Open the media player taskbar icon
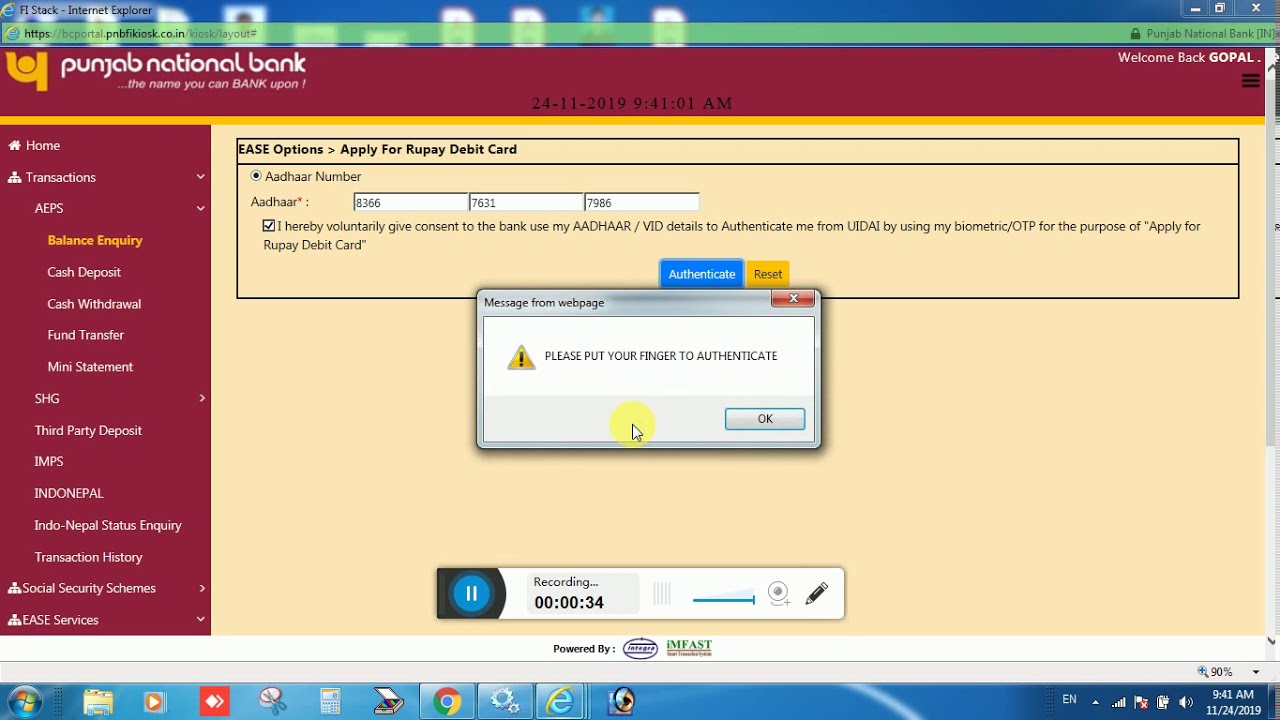Screen dimensions: 1280x720 coord(153,702)
